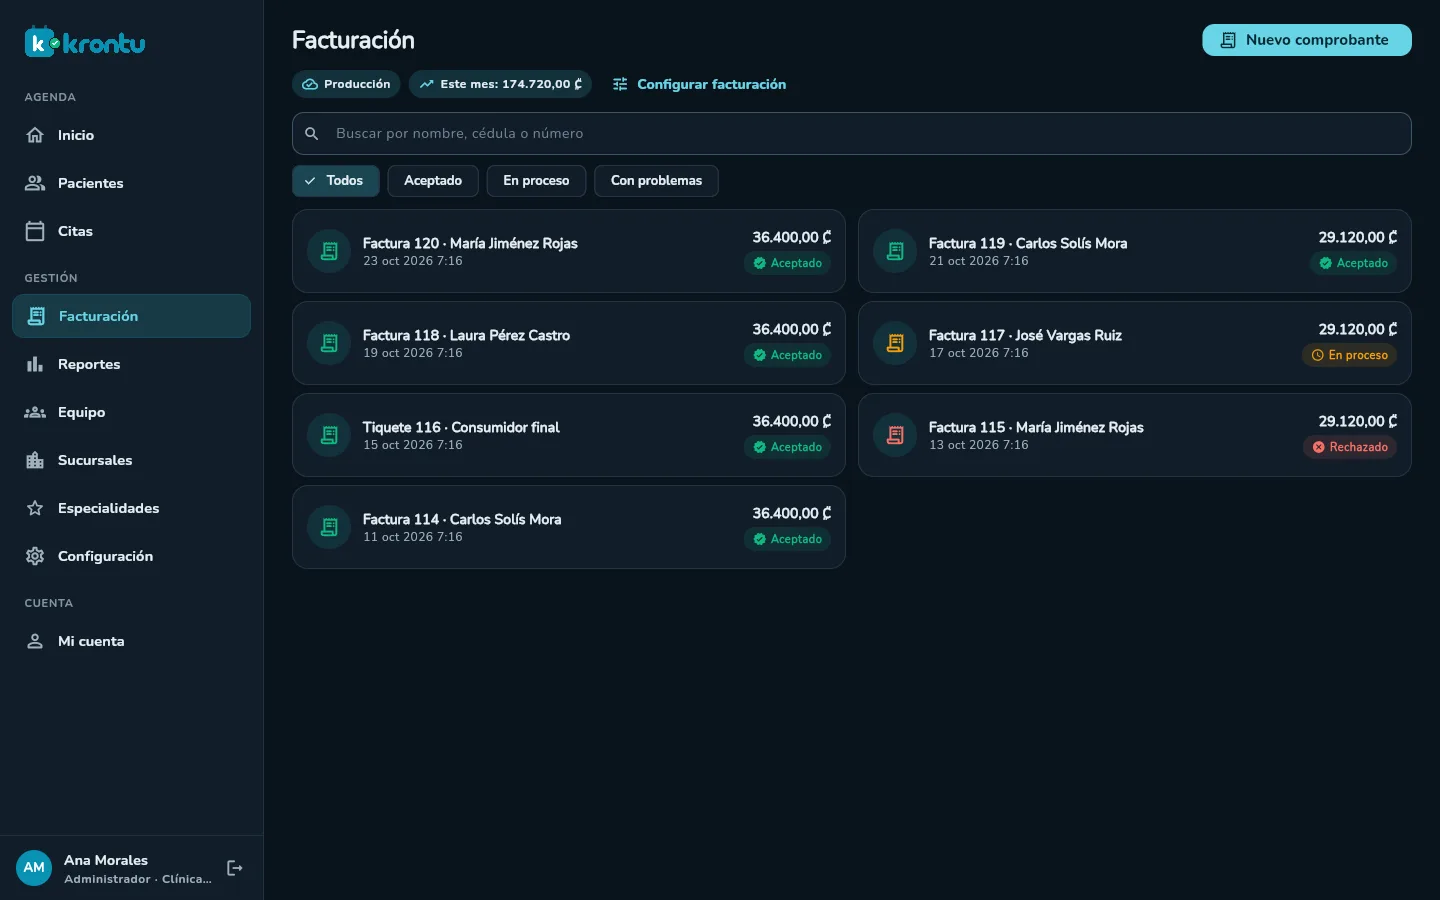Screen dimensions: 1440x900
Task: Click the receipt icon of Factura 115
Action: (x=895, y=435)
